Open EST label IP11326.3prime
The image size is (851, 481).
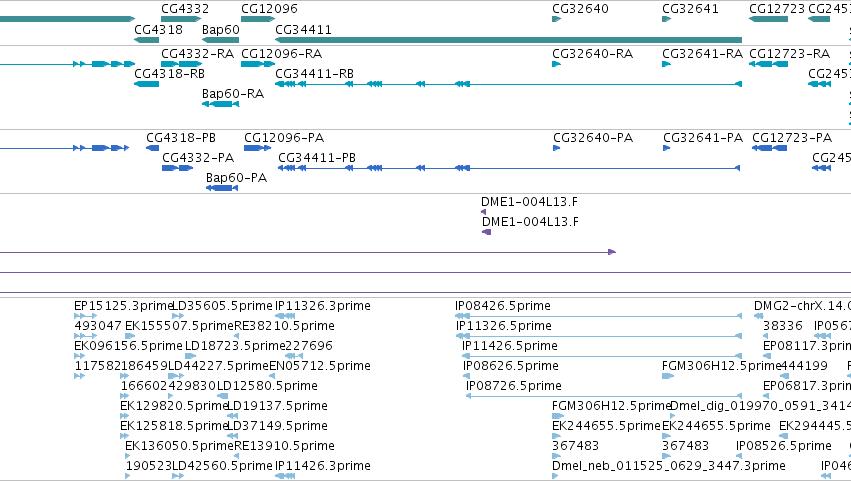[323, 306]
